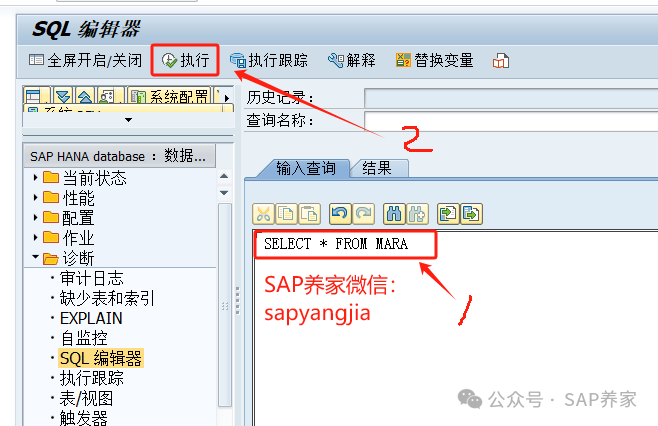Click the layout icon in navigation toolbar
658x426 pixels.
tap(36, 96)
